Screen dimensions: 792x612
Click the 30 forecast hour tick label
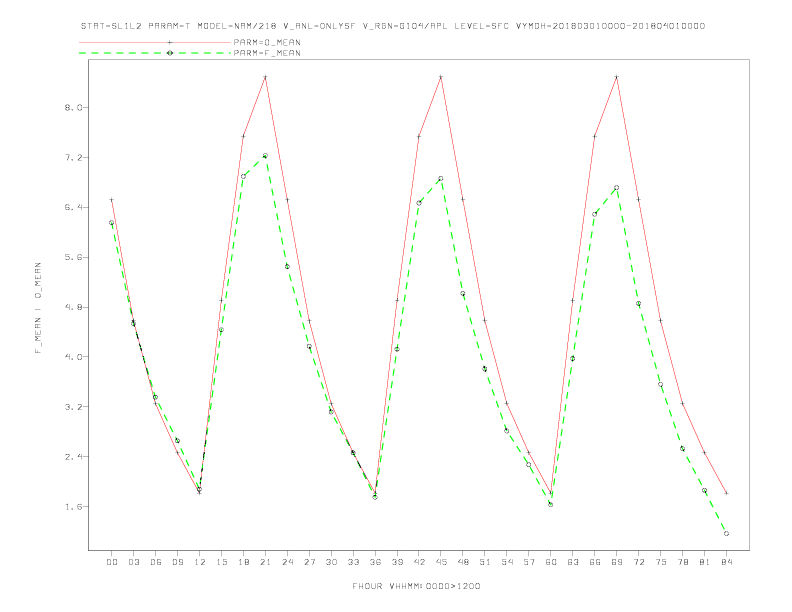pos(331,562)
